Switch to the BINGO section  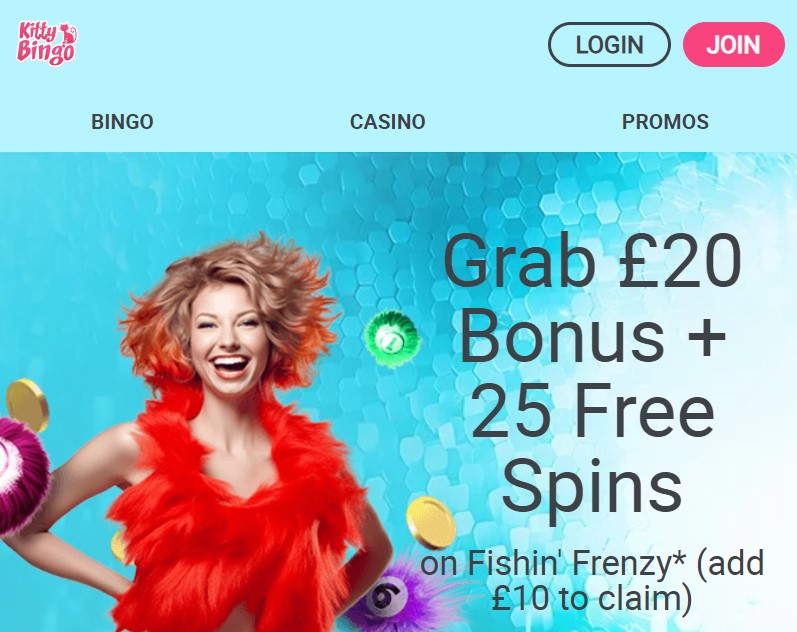(x=122, y=122)
